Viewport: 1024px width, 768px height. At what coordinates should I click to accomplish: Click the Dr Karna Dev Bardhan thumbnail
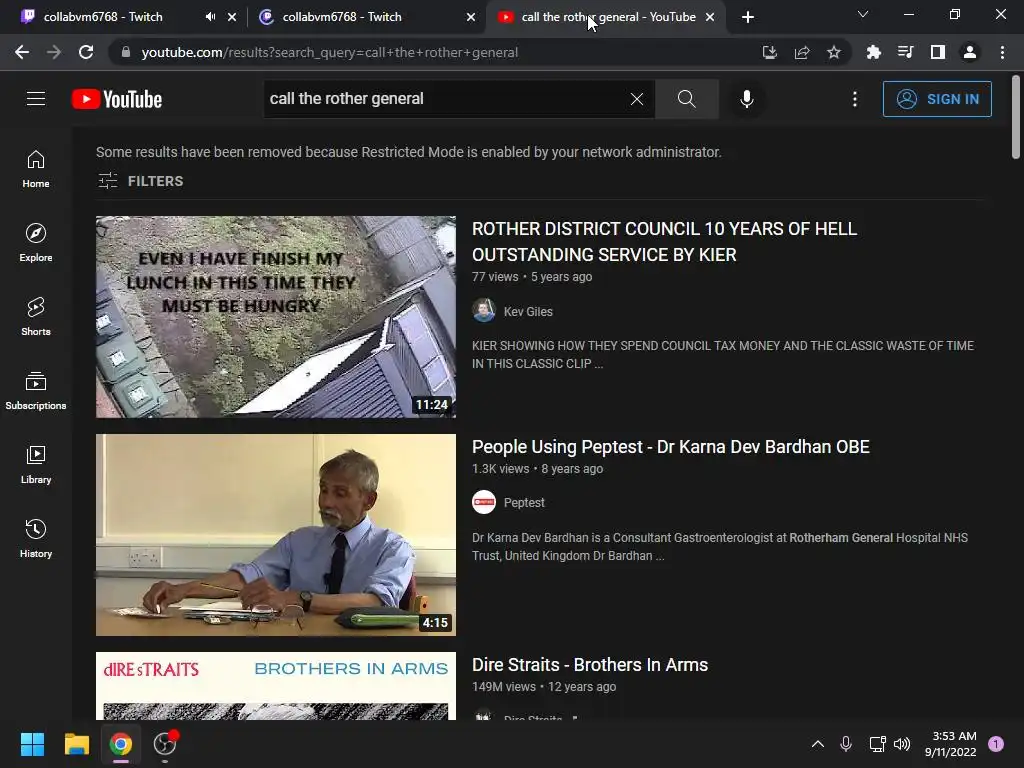coord(276,535)
